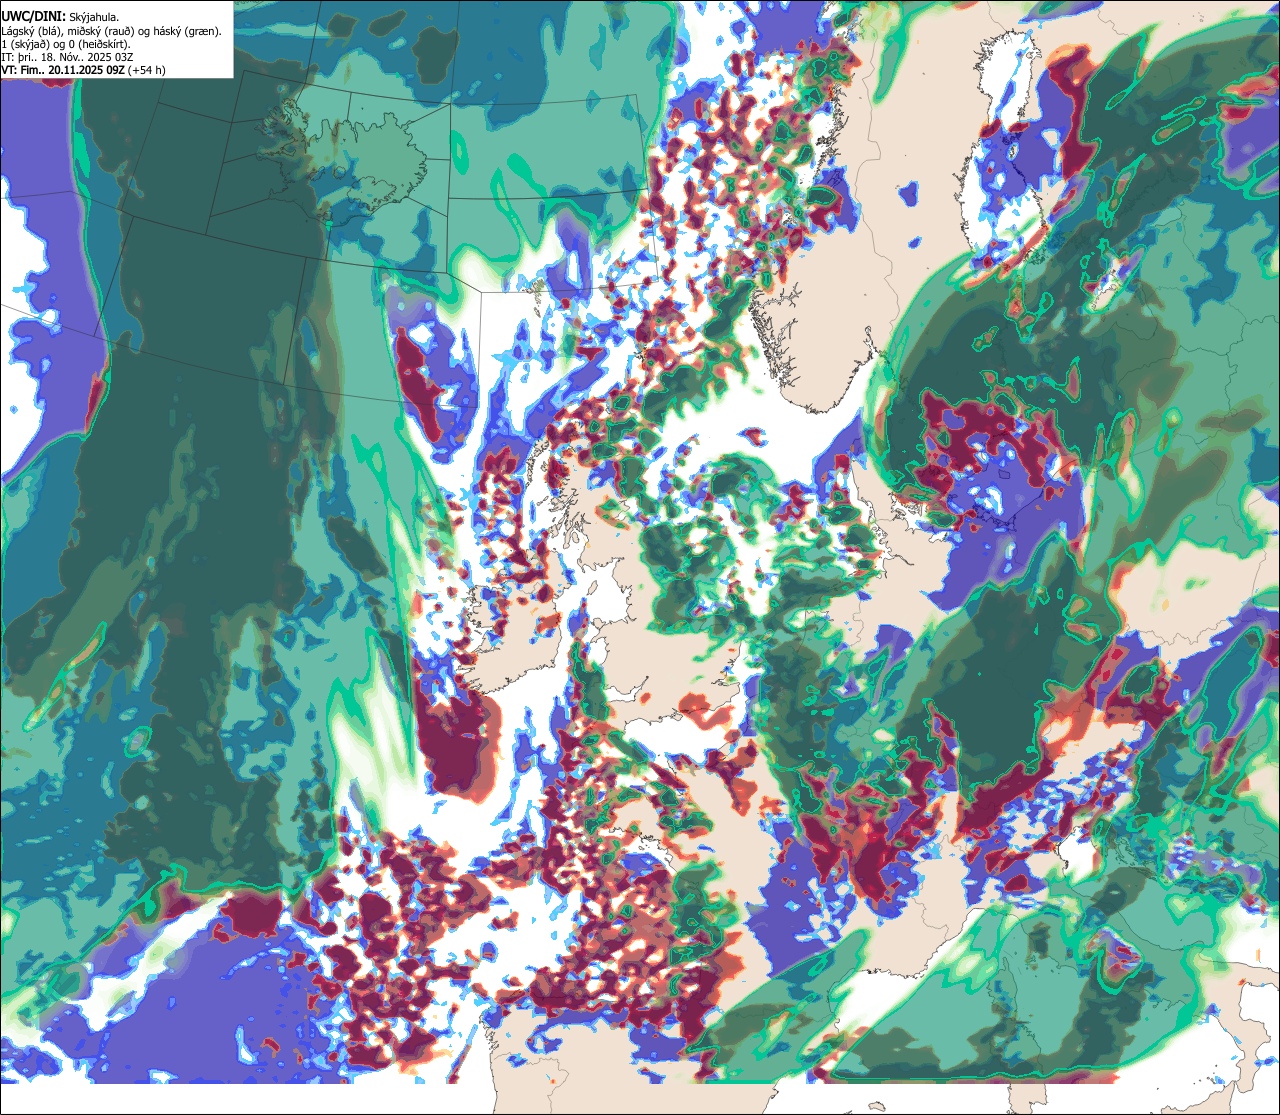Click the '1 (skýjað) og 0 (heiðskírt).' line
The image size is (1280, 1115).
[x=66, y=44]
